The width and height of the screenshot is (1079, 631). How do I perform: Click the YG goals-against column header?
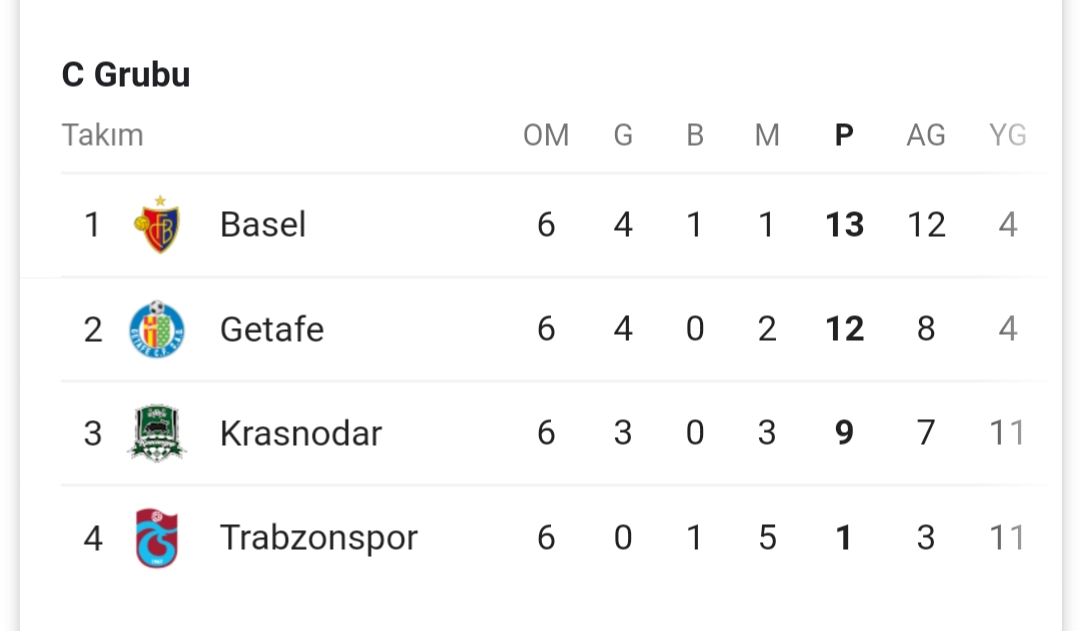click(1007, 135)
